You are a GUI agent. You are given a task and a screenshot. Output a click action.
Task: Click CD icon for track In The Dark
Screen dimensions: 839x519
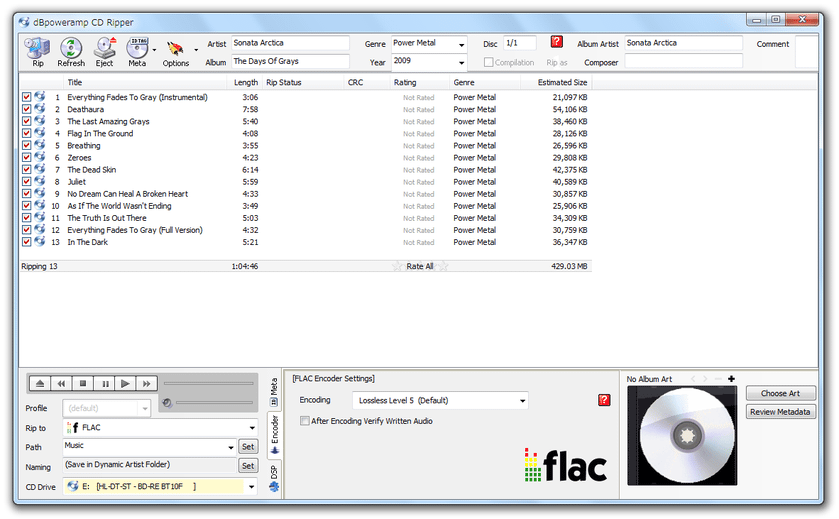click(x=40, y=241)
